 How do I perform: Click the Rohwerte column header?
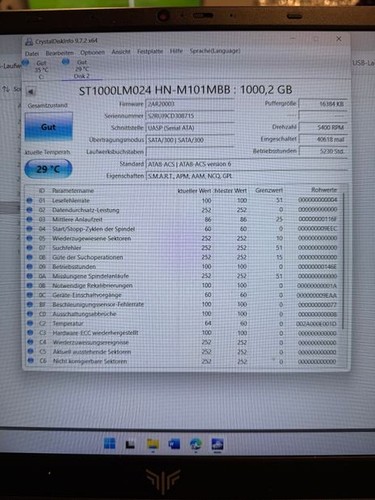point(324,190)
